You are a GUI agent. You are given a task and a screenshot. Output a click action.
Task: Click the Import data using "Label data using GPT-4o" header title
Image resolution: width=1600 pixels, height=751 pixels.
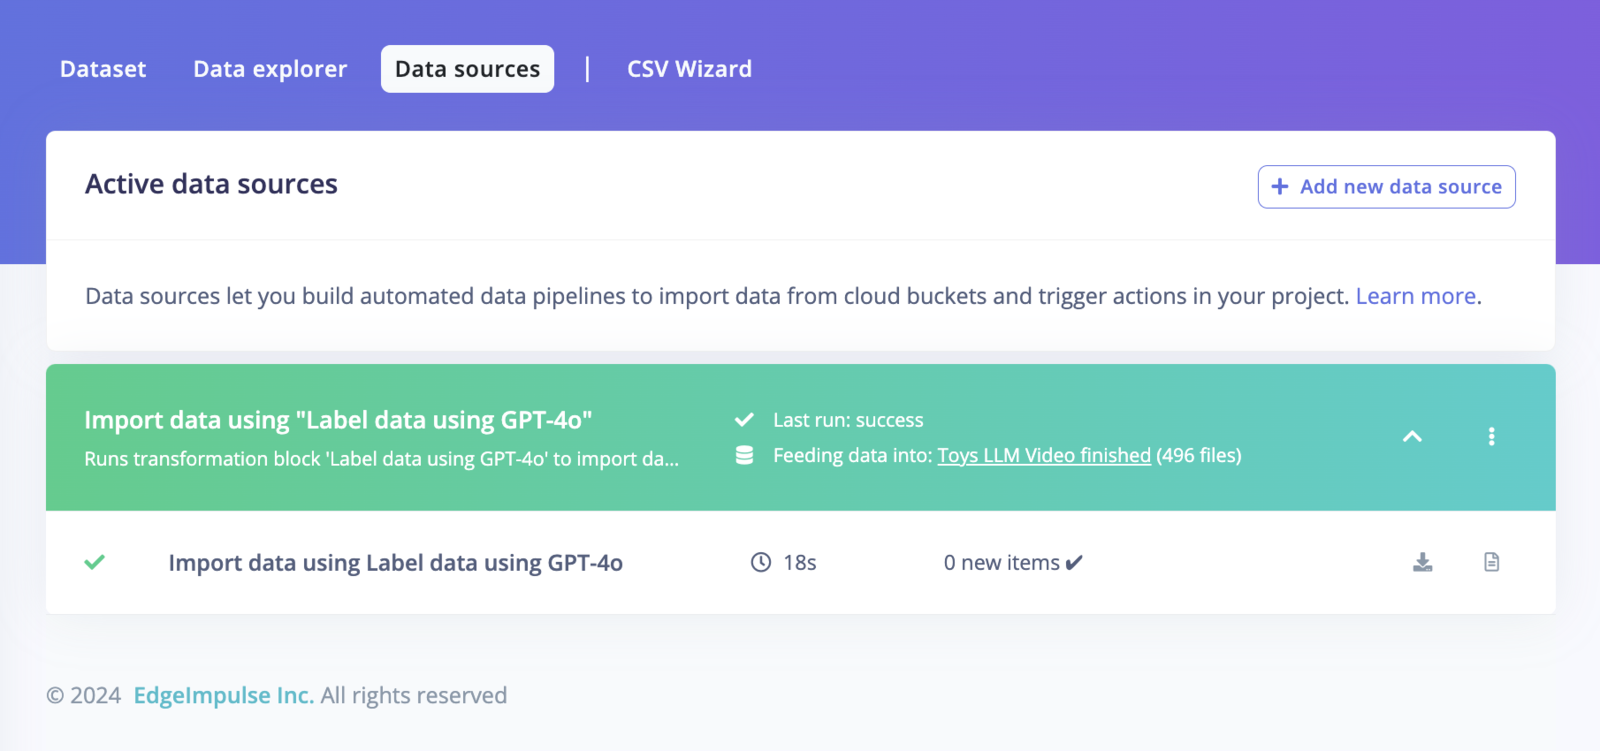pyautogui.click(x=338, y=420)
